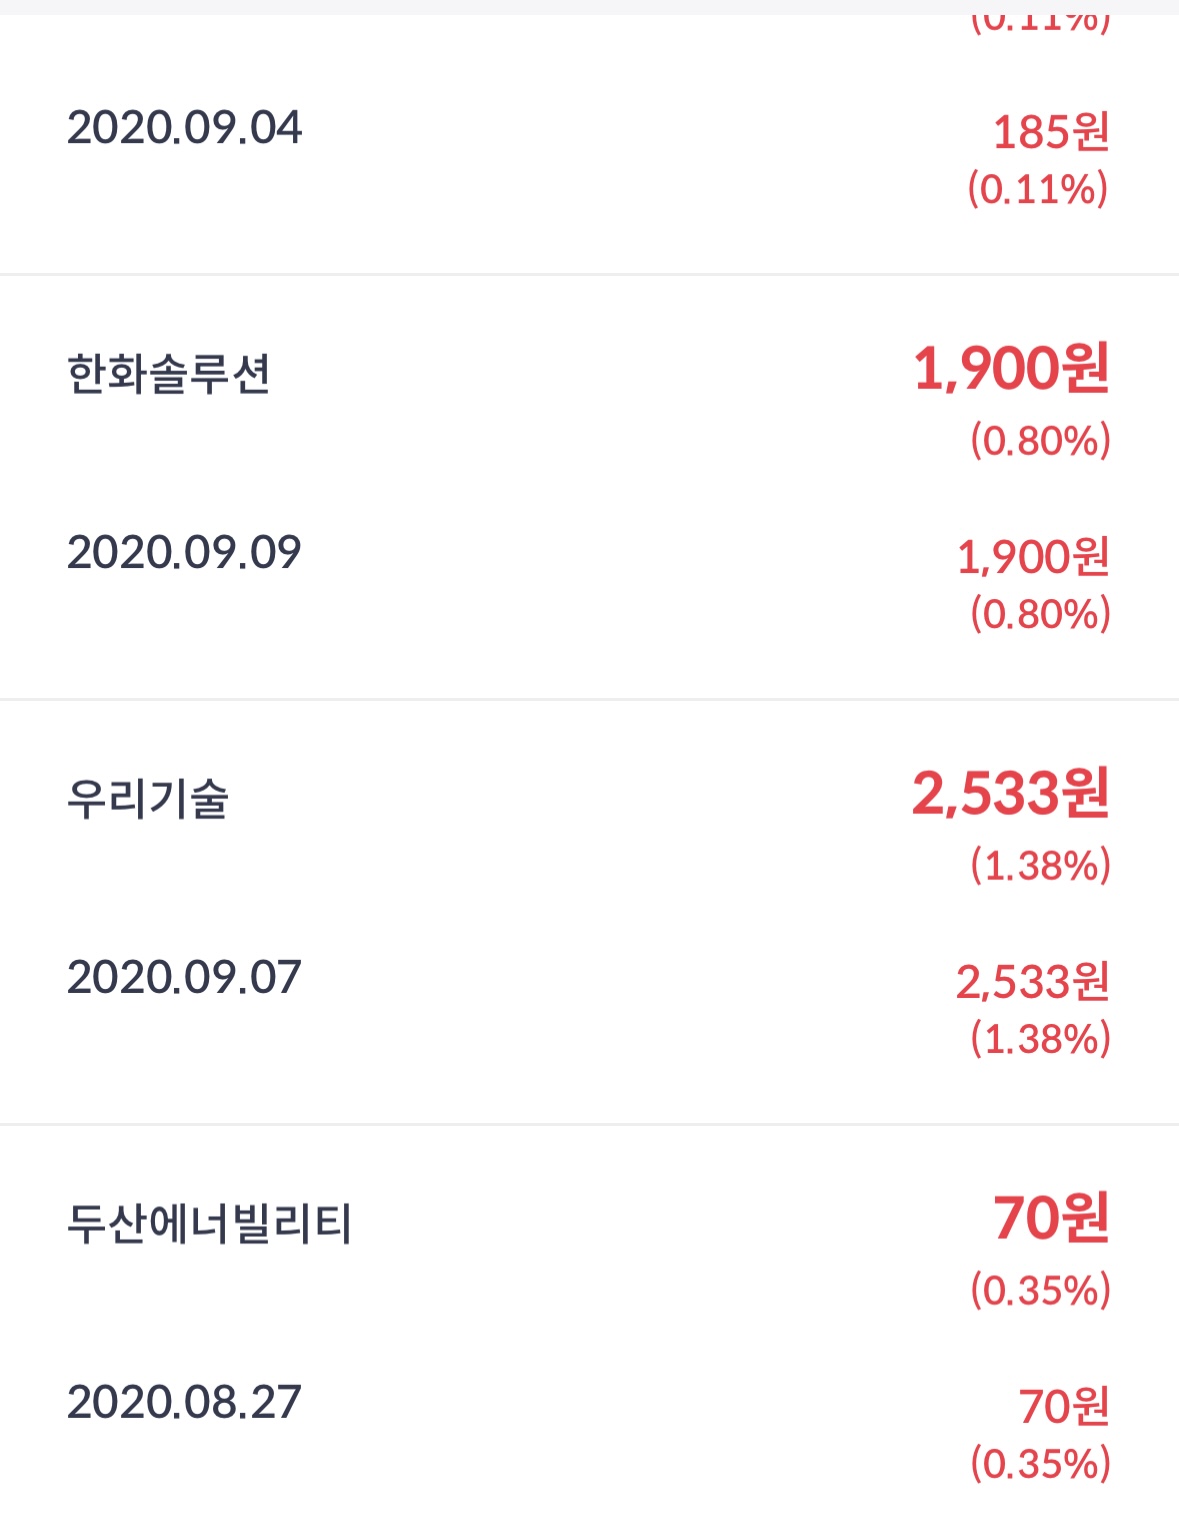Click the 185원 amount

(x=1050, y=132)
